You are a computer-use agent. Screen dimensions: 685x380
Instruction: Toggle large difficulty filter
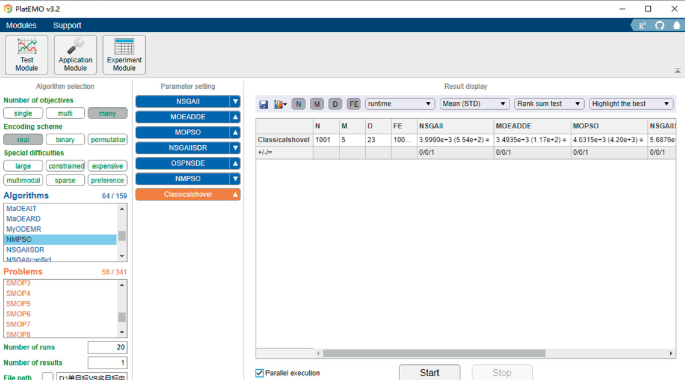point(23,166)
